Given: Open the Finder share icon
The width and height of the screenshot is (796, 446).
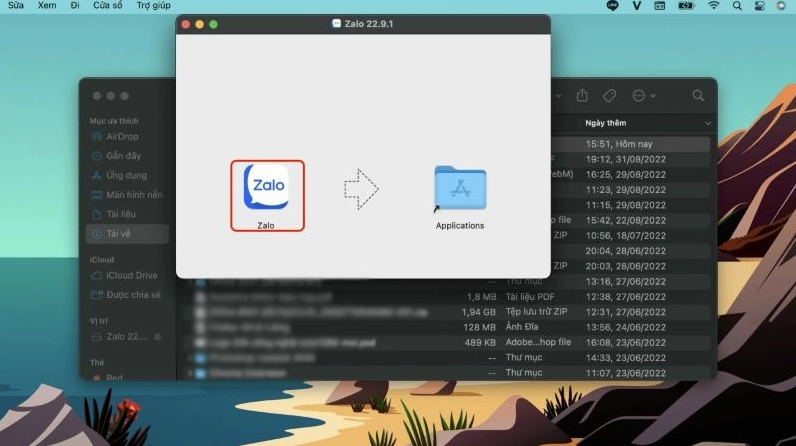Looking at the screenshot, I should [x=582, y=95].
